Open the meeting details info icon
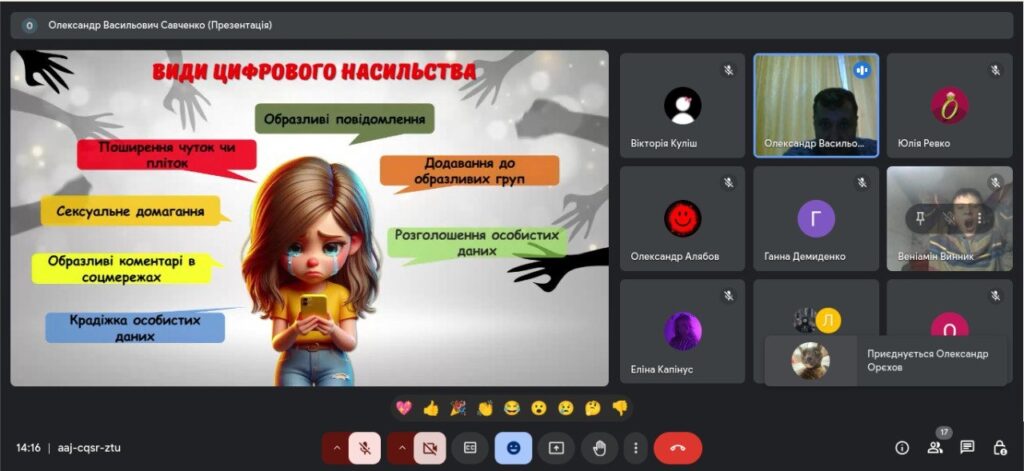 903,447
